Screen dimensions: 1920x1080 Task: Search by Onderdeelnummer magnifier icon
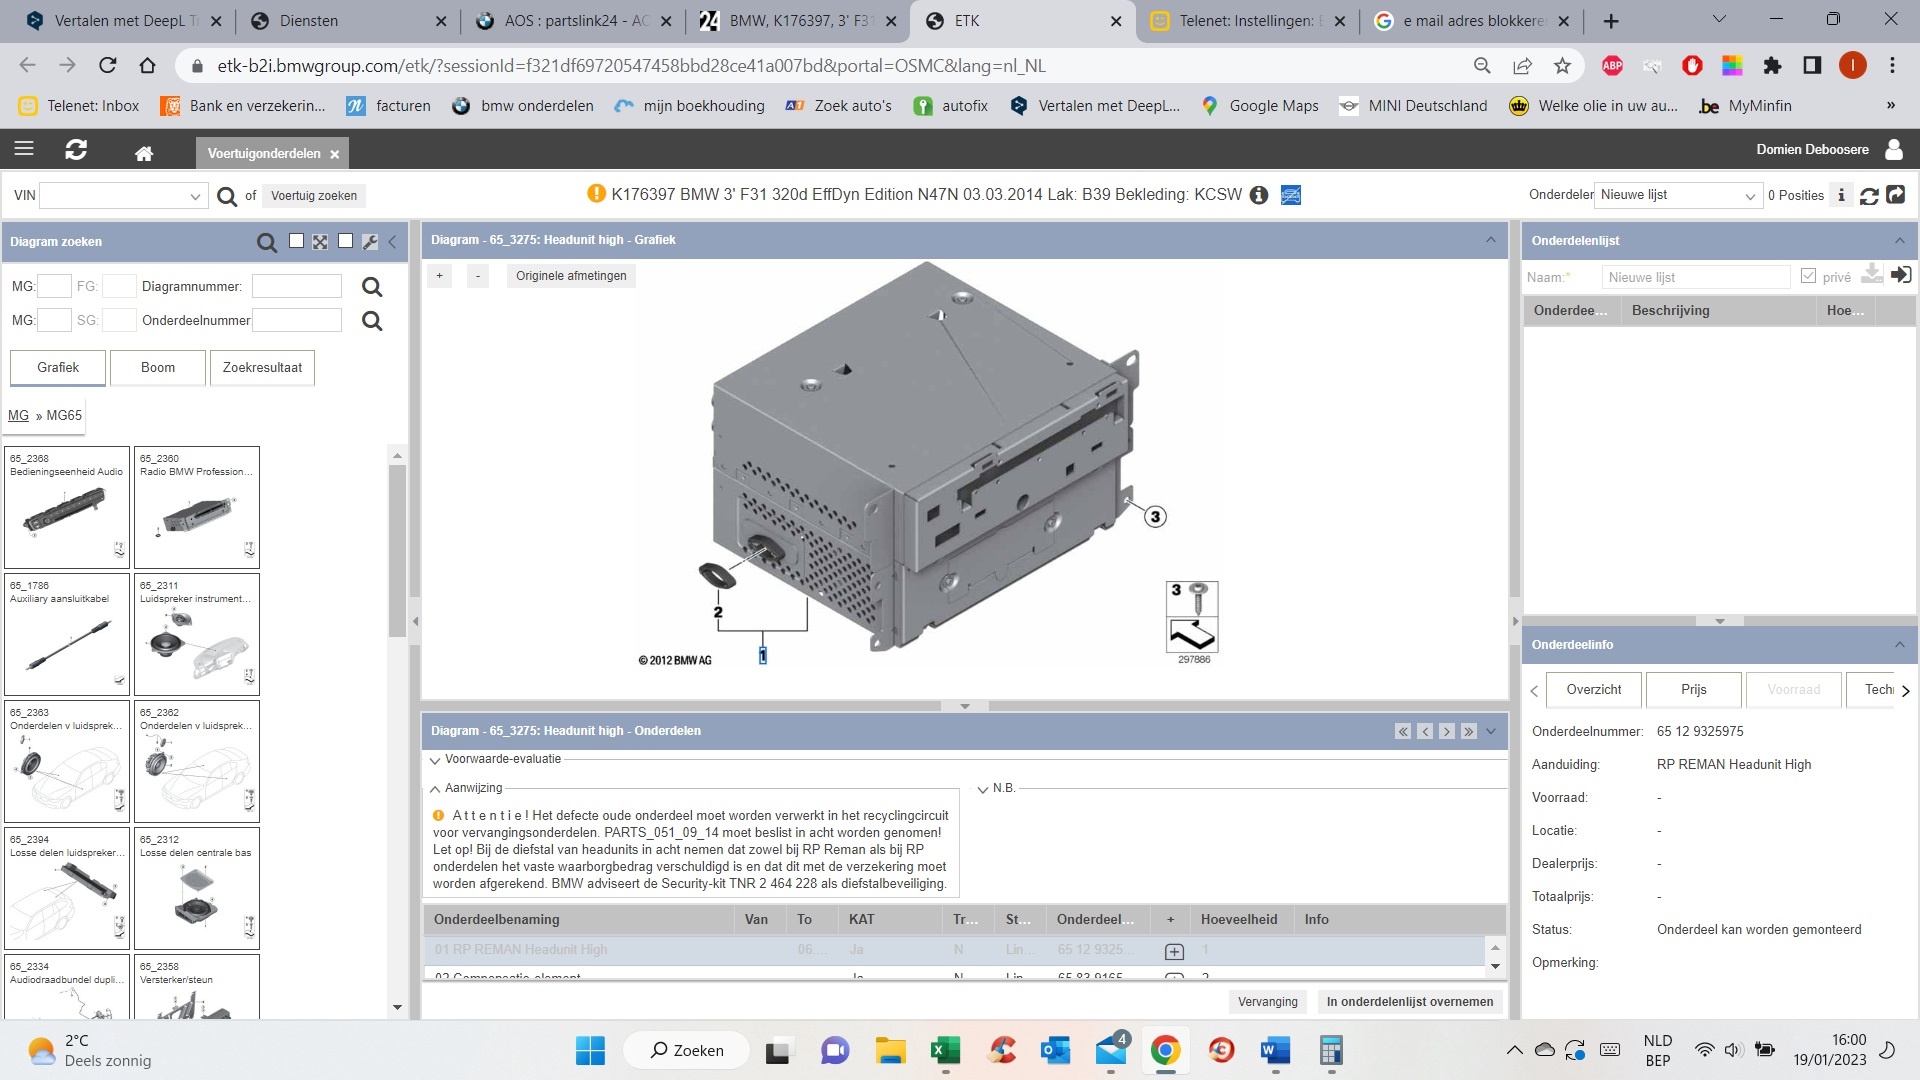pyautogui.click(x=372, y=321)
